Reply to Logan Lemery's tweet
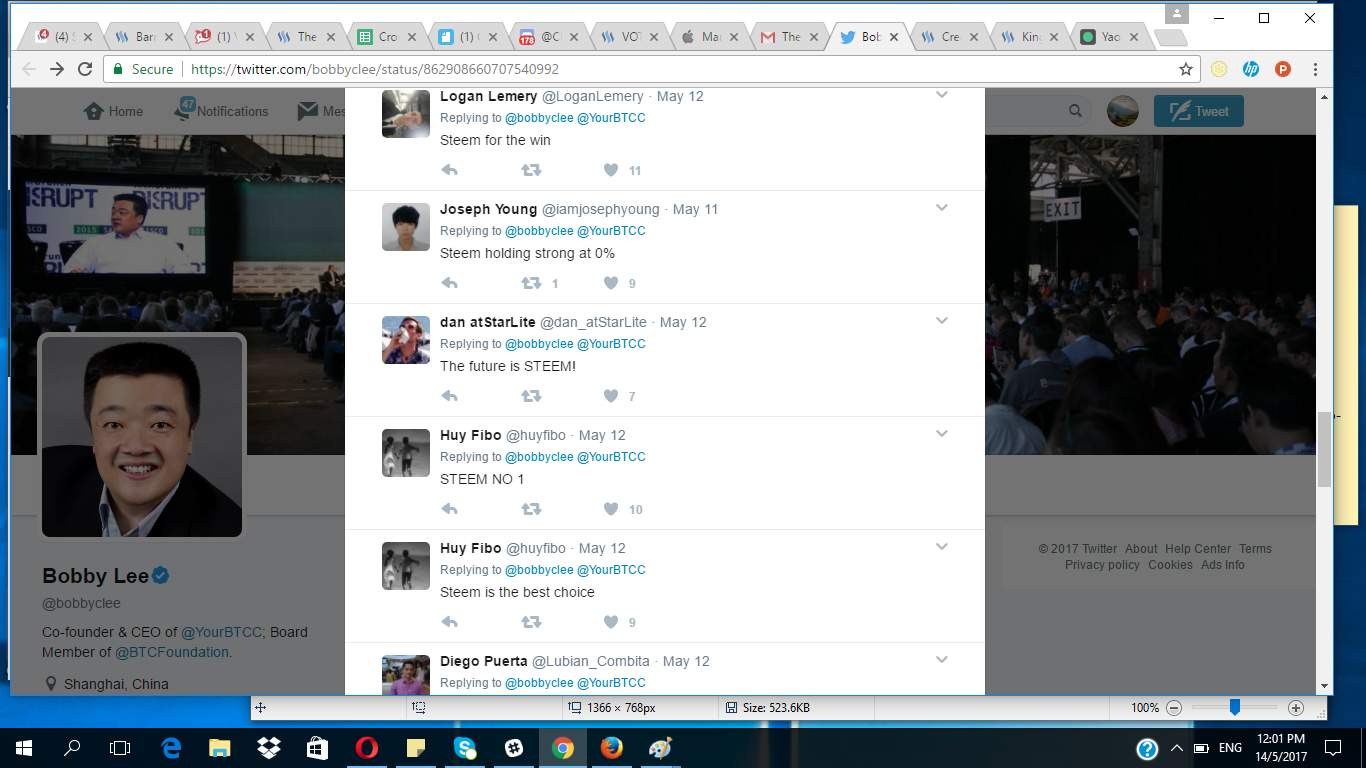1366x768 pixels. coord(449,170)
